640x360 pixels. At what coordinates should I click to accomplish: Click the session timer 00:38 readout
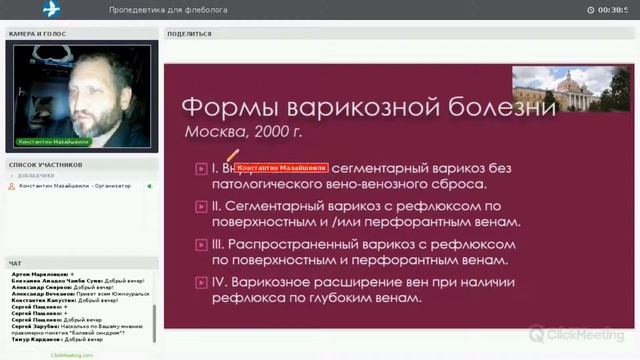pyautogui.click(x=613, y=10)
